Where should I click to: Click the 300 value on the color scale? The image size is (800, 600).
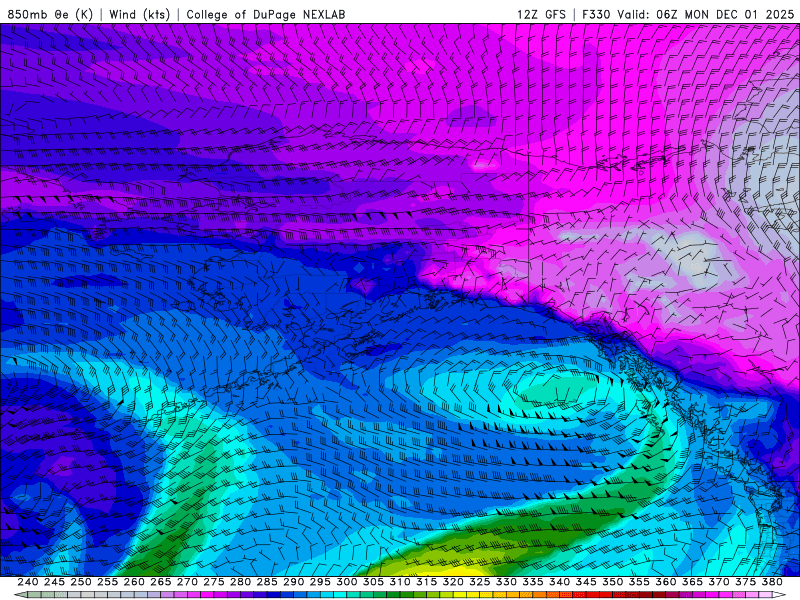(347, 582)
